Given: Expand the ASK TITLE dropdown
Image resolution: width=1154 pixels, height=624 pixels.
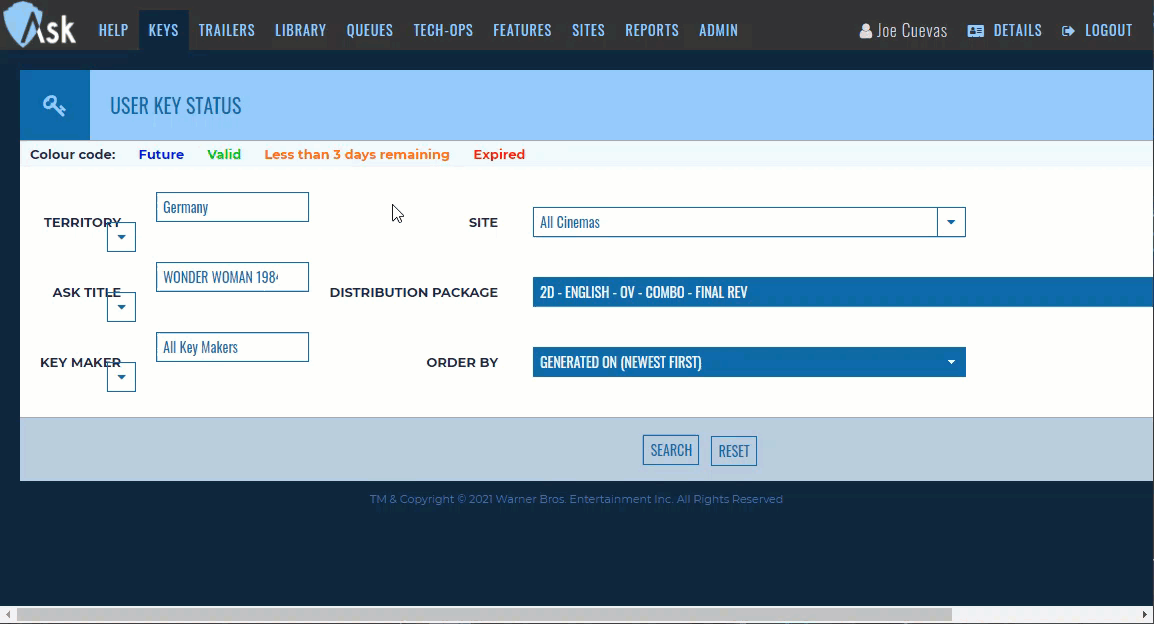Looking at the screenshot, I should tap(121, 307).
